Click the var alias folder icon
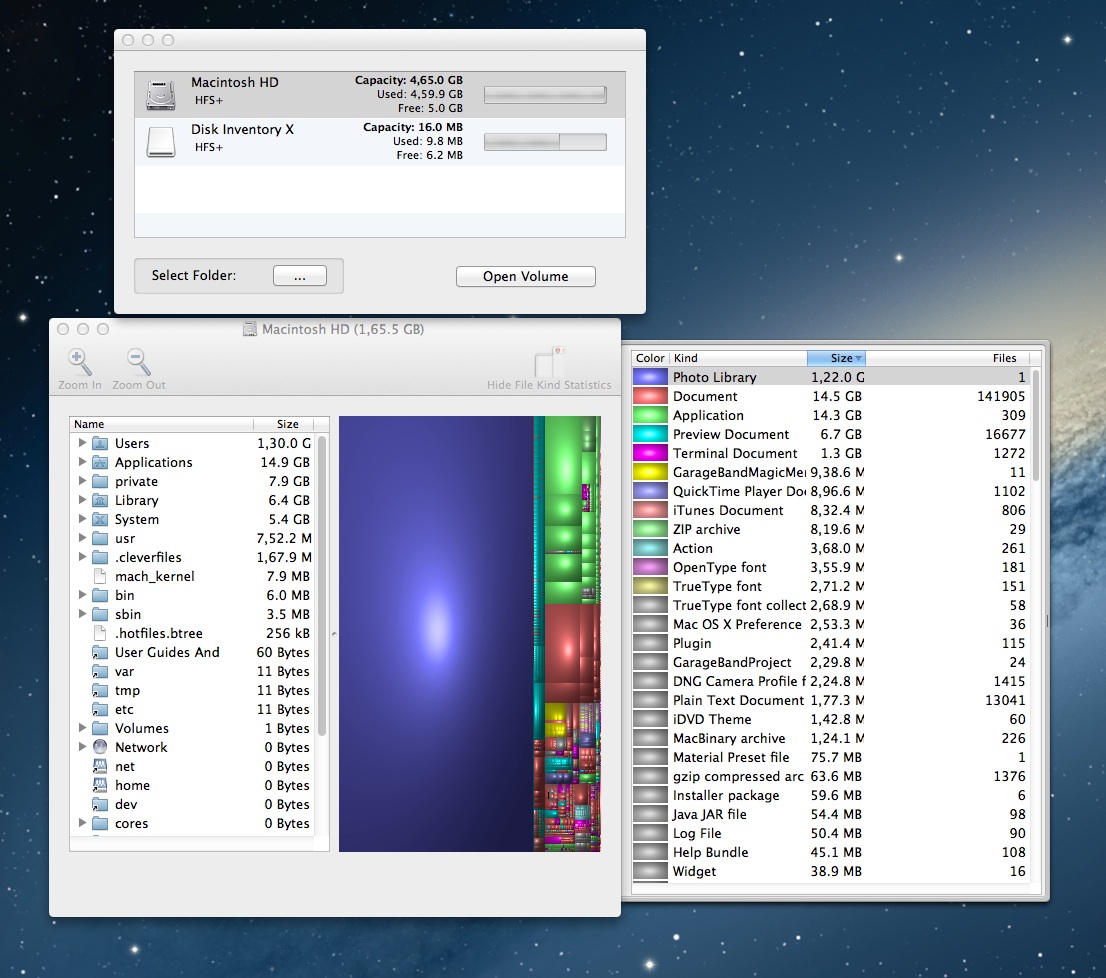Image resolution: width=1106 pixels, height=978 pixels. (100, 671)
